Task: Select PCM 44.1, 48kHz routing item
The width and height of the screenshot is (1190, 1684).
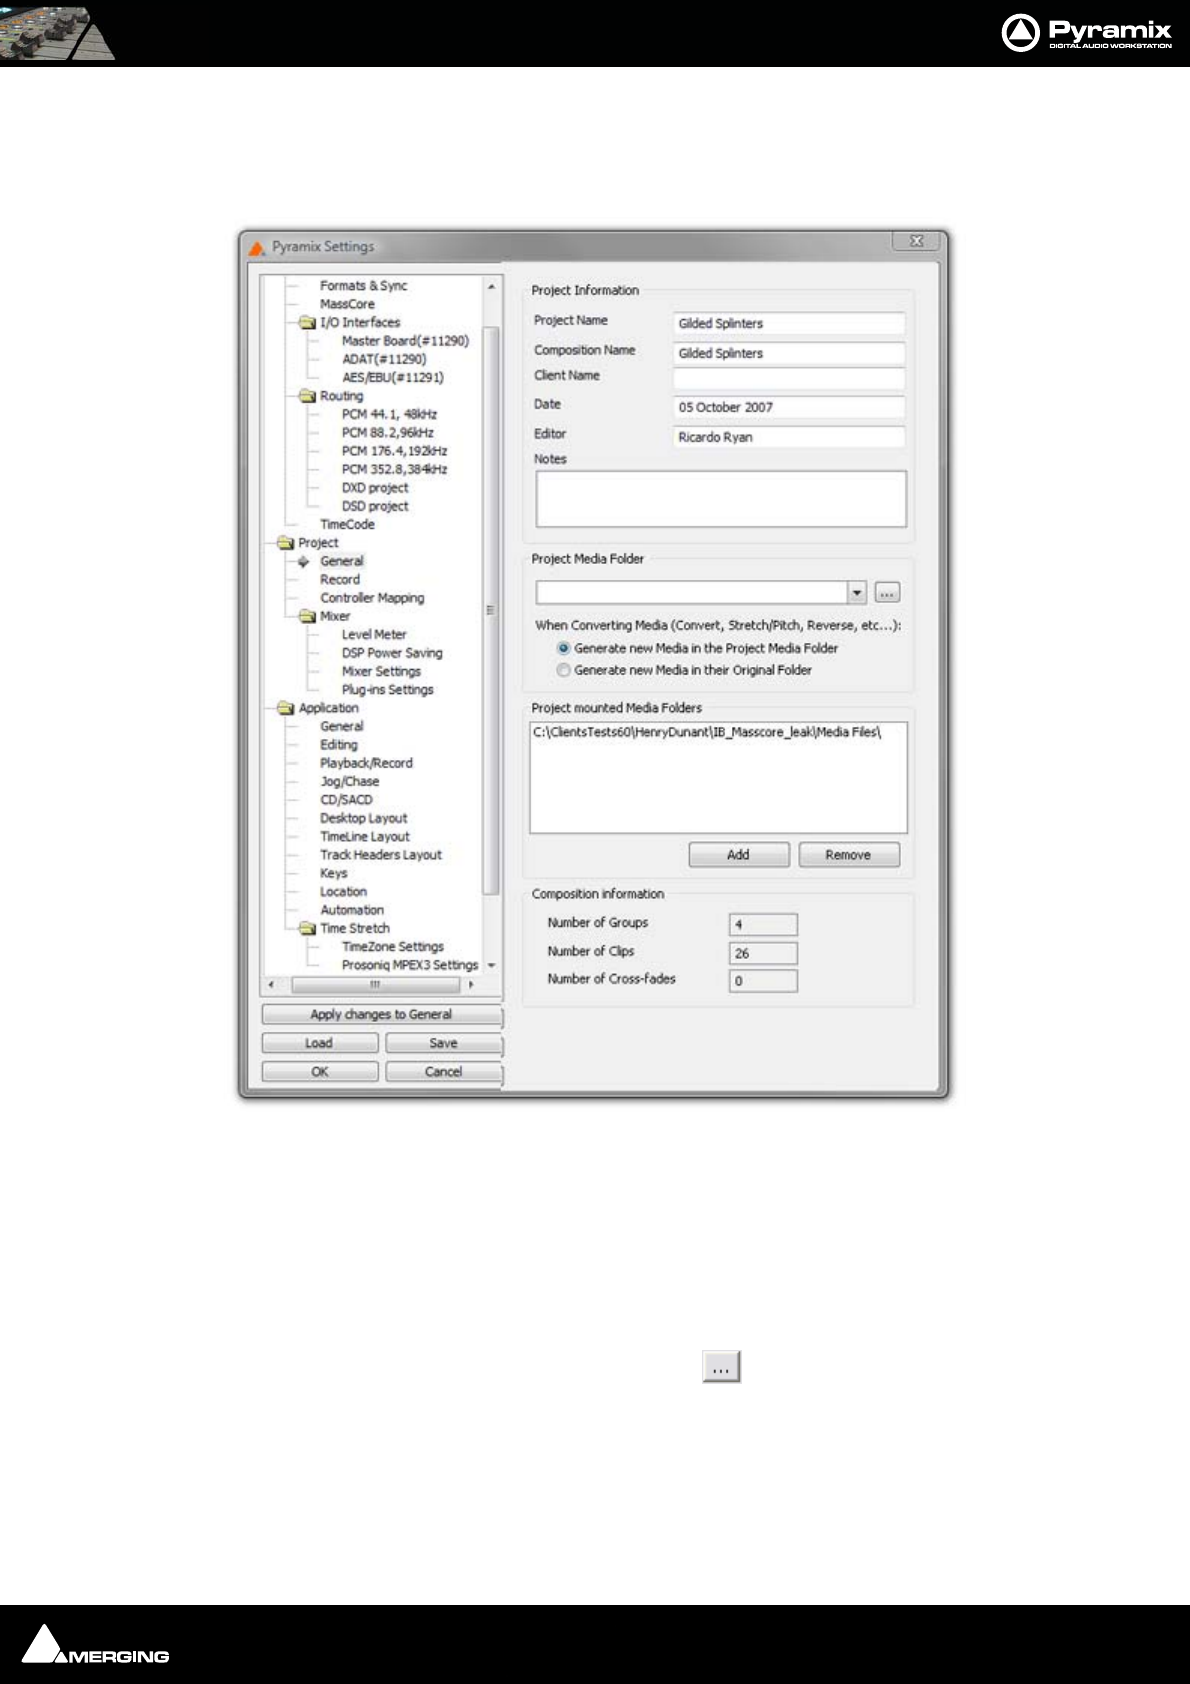Action: 389,414
